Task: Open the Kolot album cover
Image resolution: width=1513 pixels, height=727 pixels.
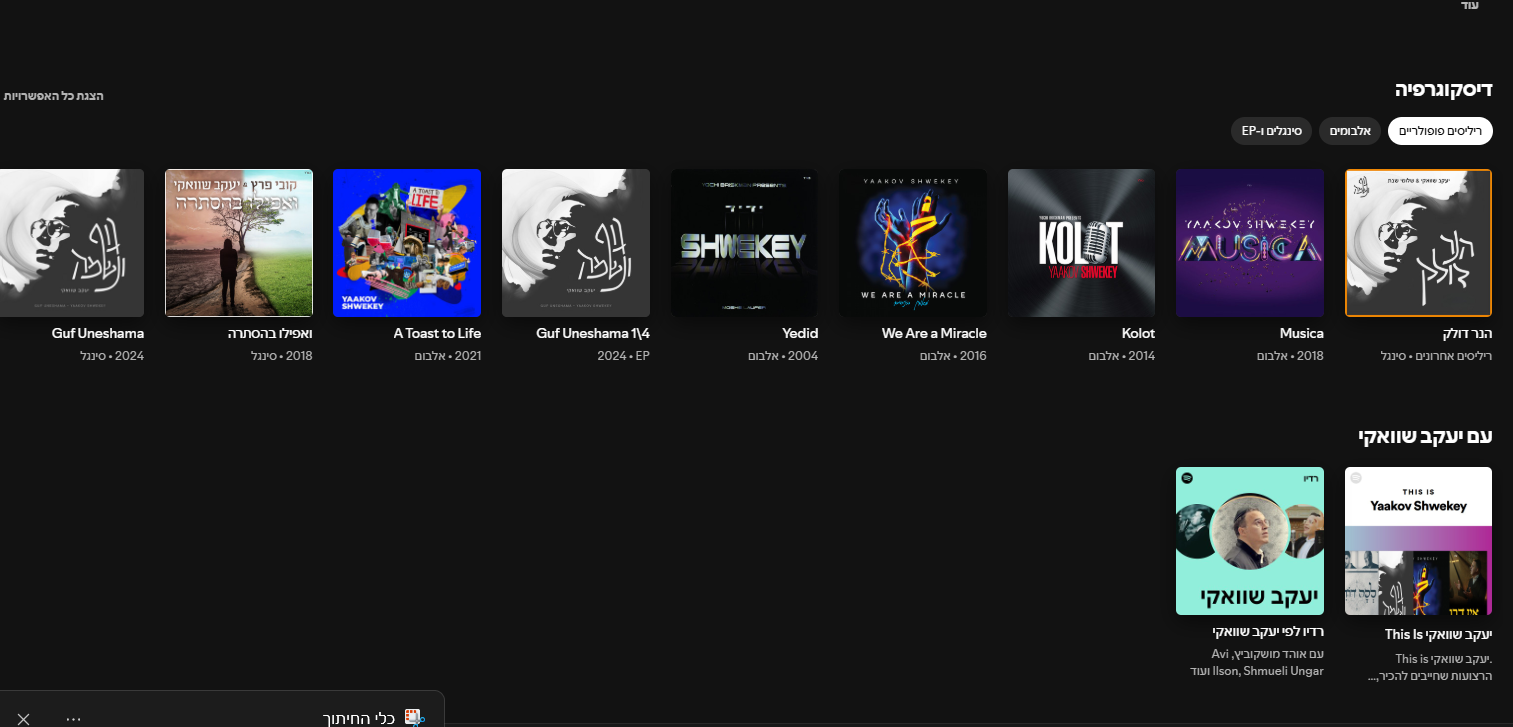Action: pyautogui.click(x=1082, y=243)
